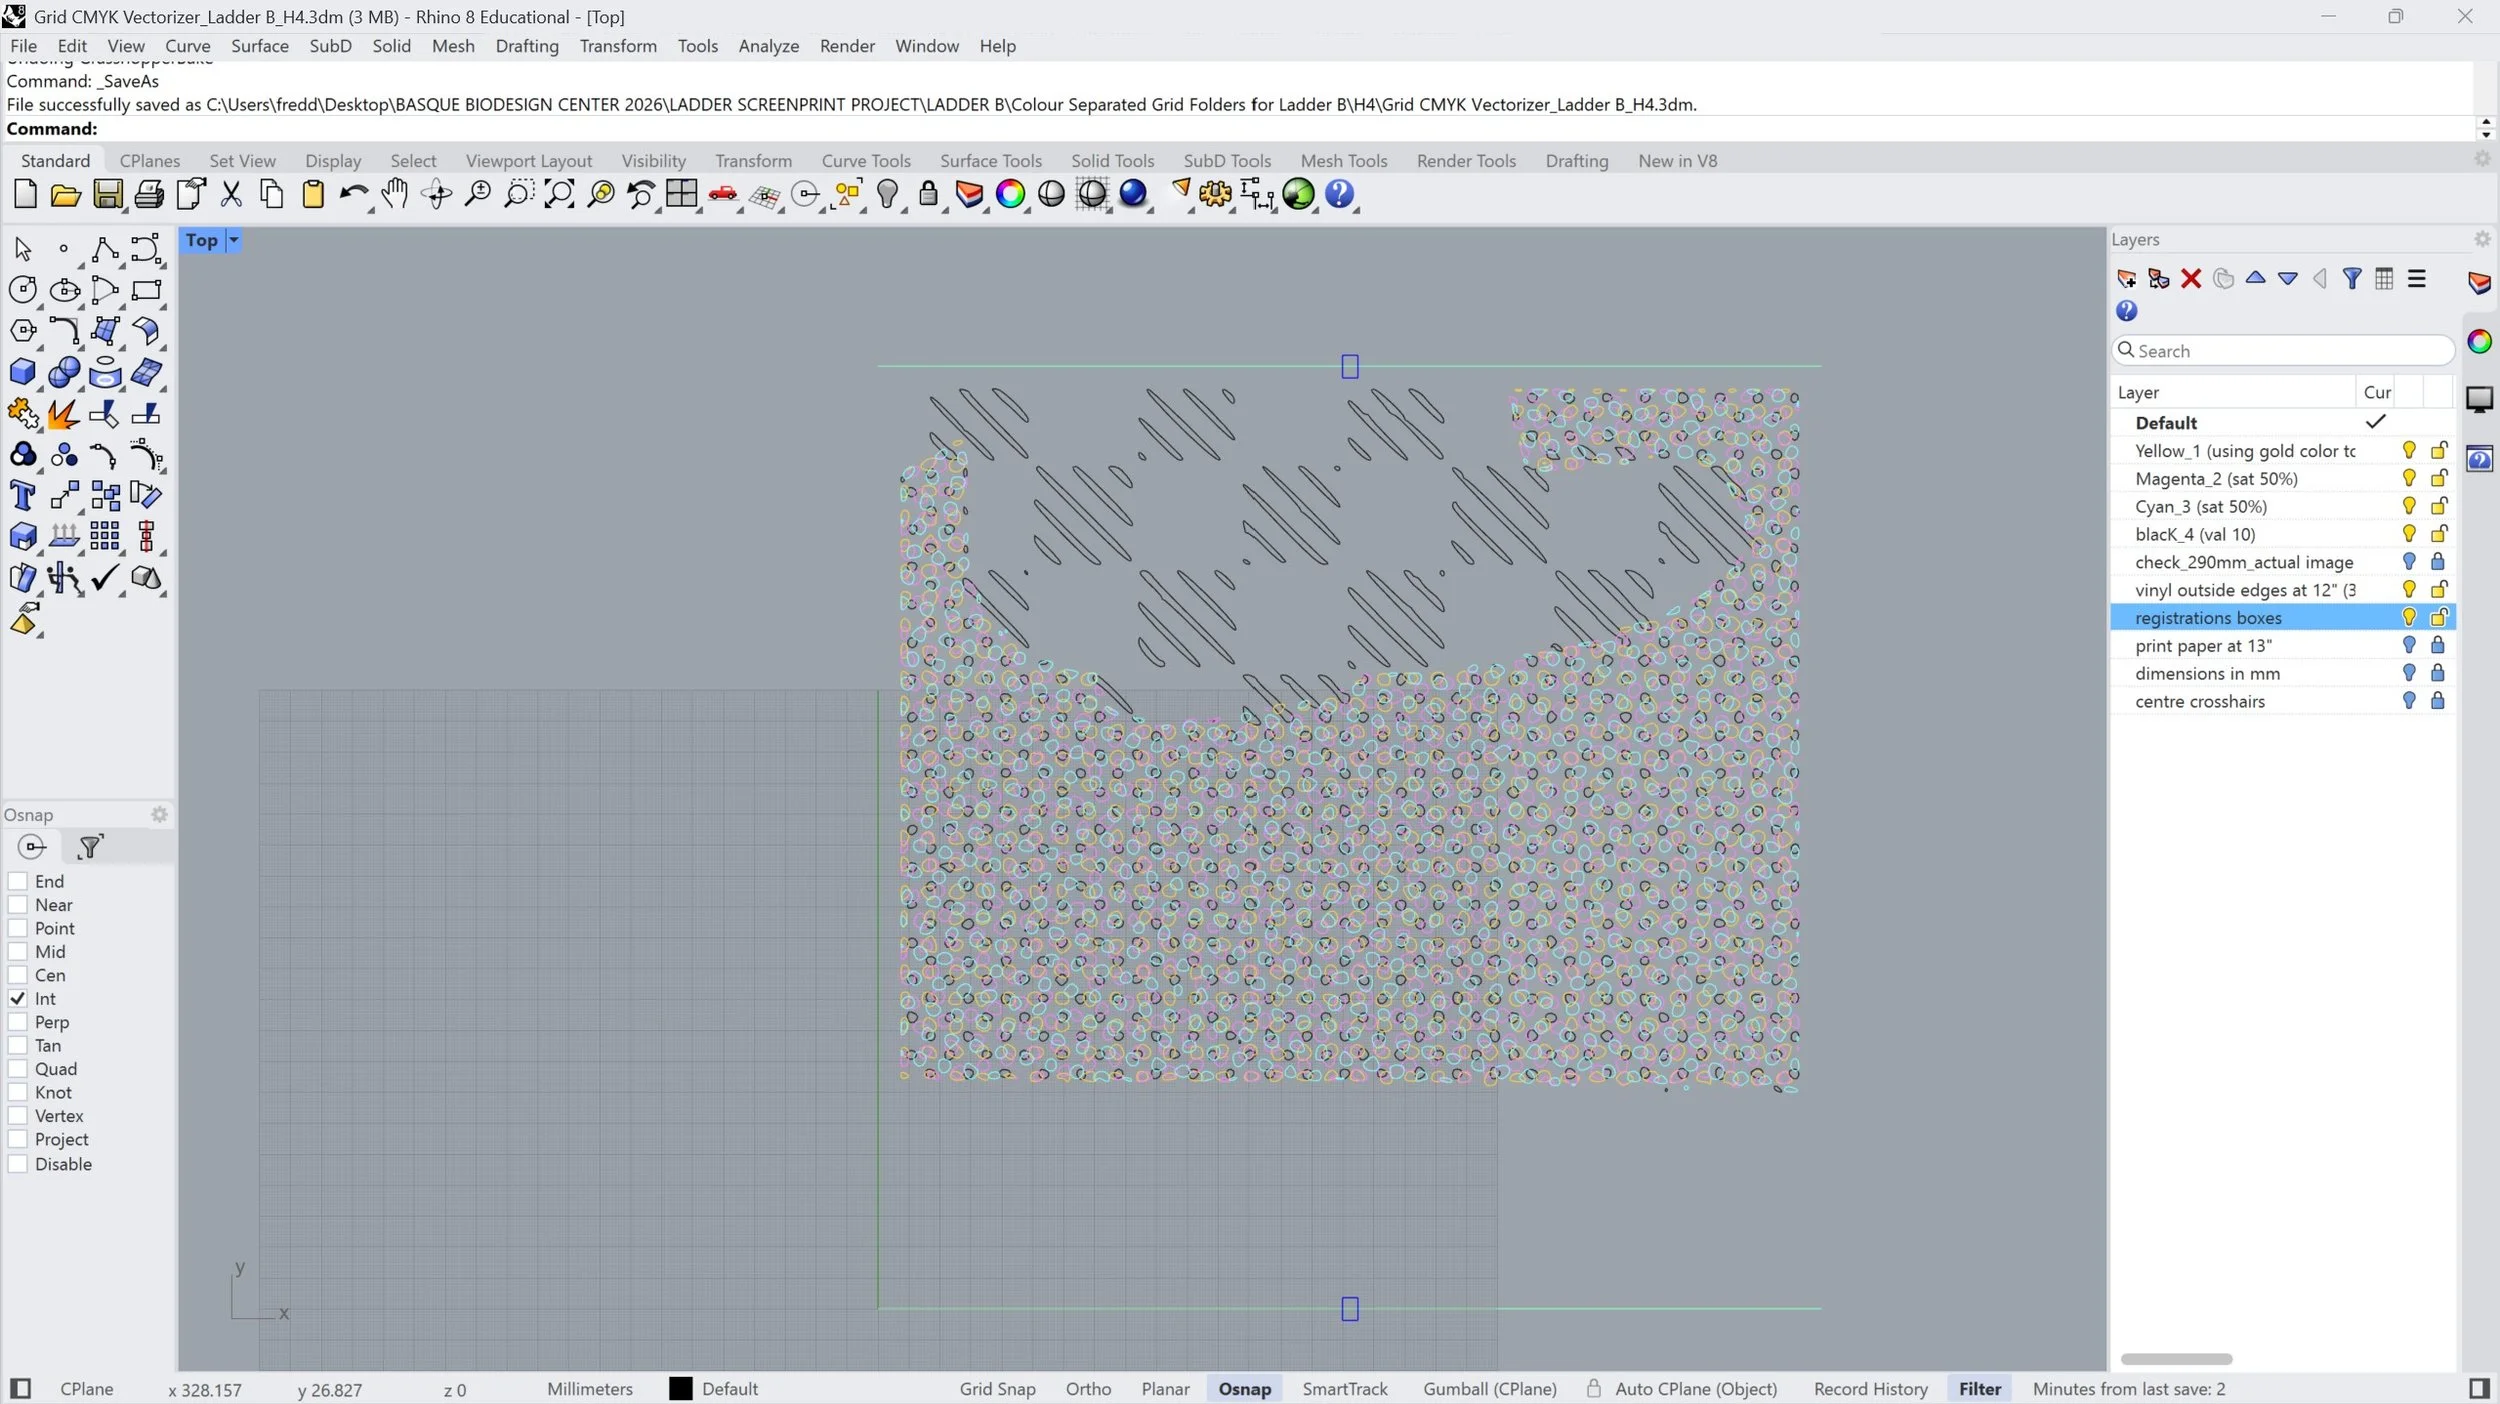Toggle SmartTrack in the status bar
Image resolution: width=2500 pixels, height=1404 pixels.
pos(1345,1389)
